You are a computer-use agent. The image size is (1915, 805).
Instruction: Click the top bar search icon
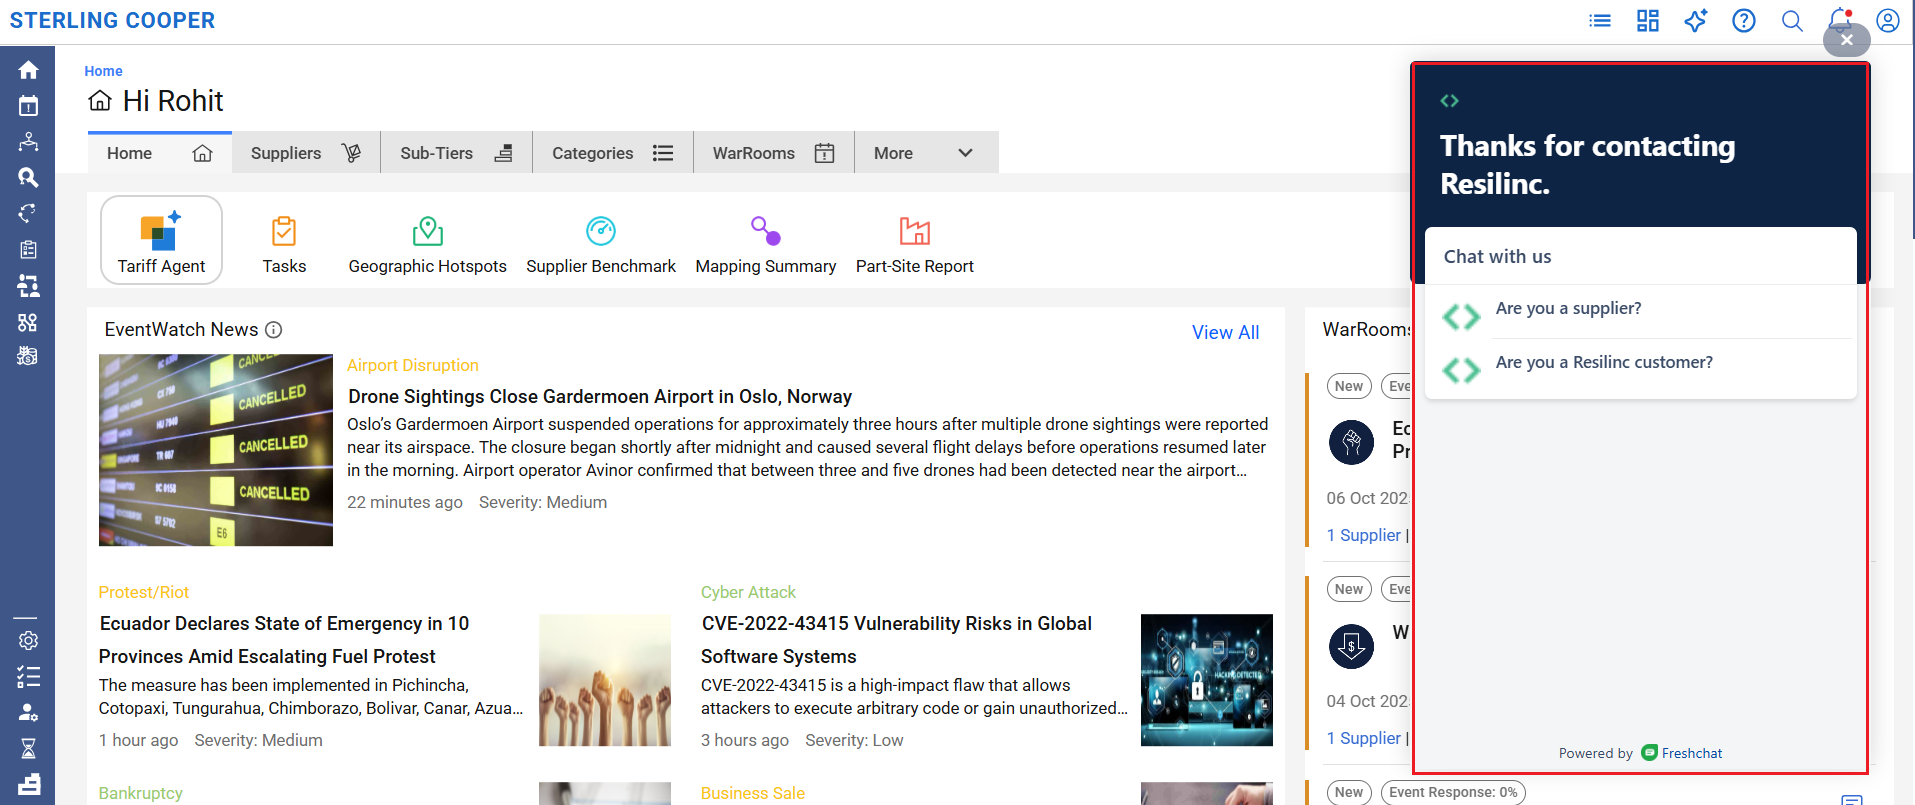[x=1792, y=21]
